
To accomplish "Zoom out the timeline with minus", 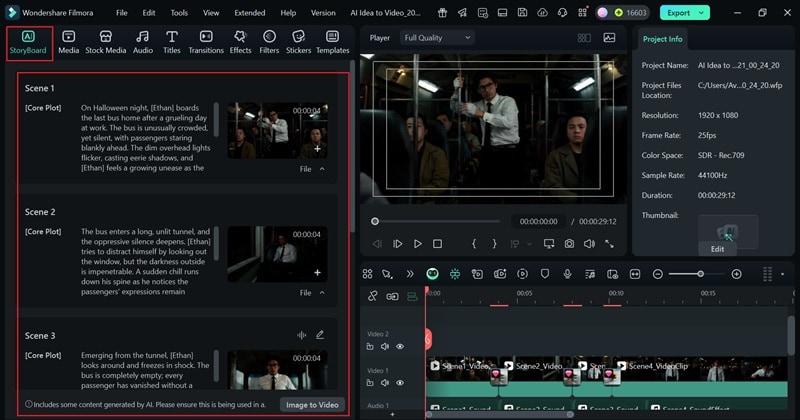I will pyautogui.click(x=658, y=274).
